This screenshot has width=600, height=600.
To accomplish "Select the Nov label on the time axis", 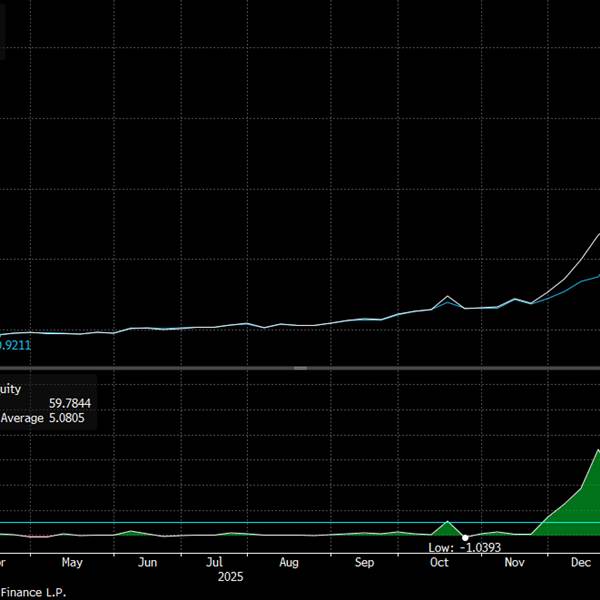I will point(514,563).
